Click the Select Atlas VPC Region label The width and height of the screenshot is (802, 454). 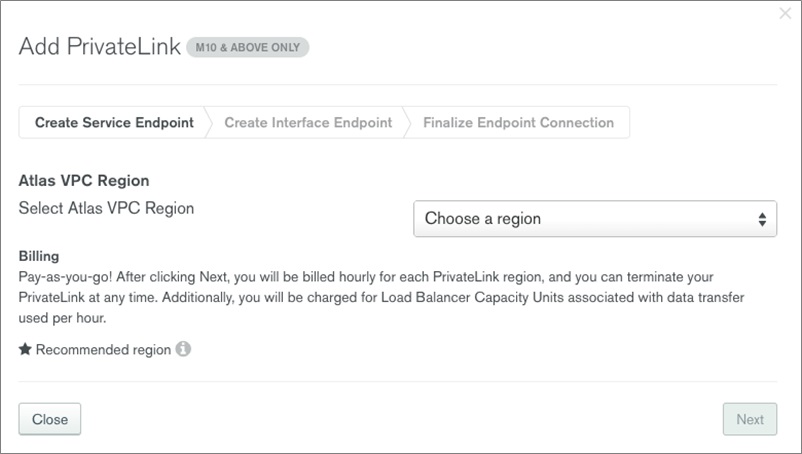click(x=106, y=208)
